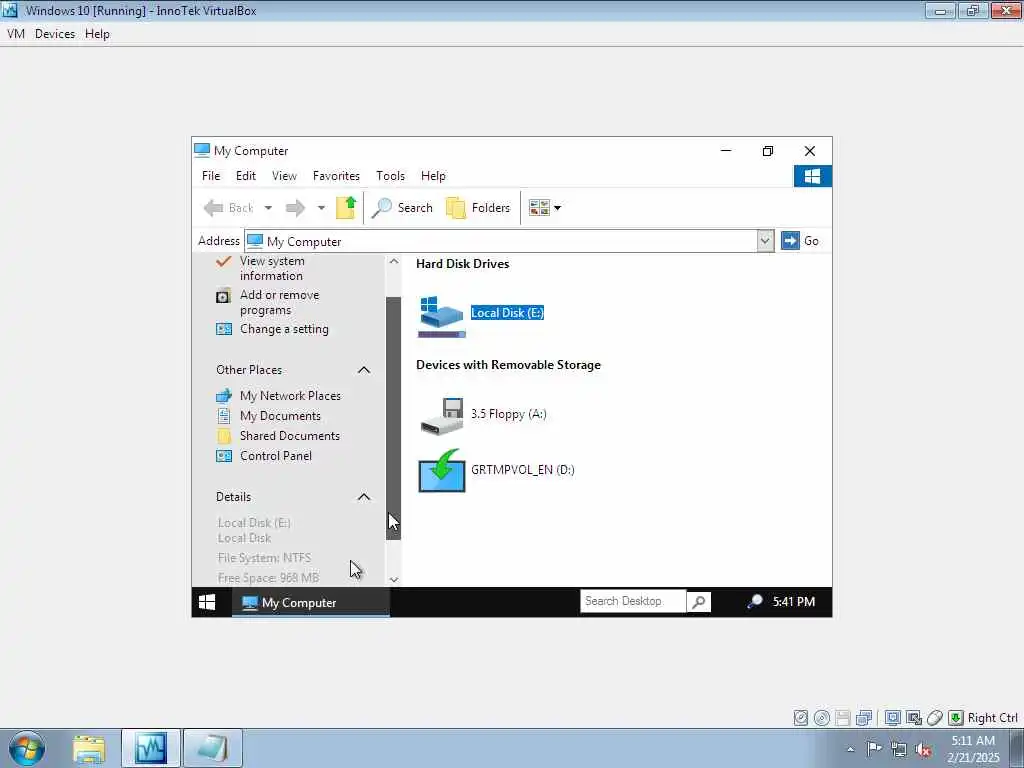Click the host Action Center flag icon

tap(874, 749)
